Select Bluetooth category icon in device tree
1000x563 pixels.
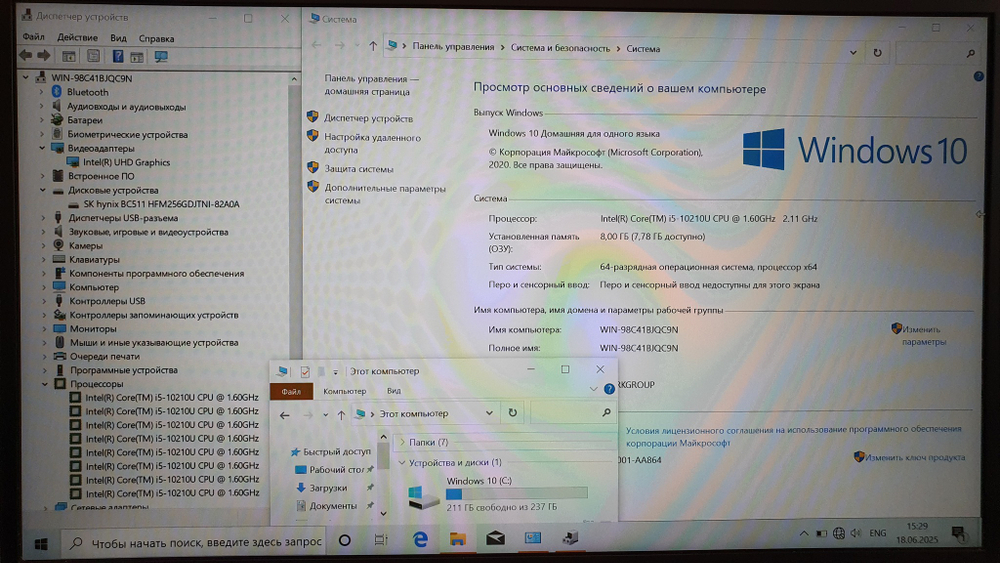pyautogui.click(x=57, y=92)
